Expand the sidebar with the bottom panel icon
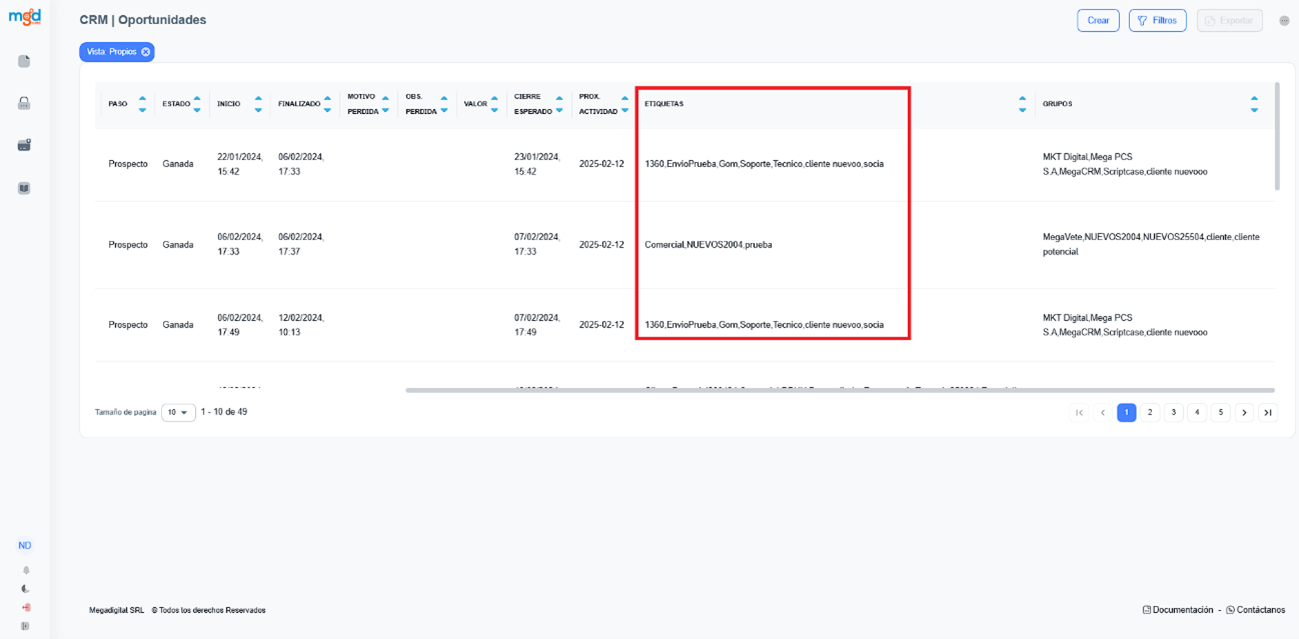The width and height of the screenshot is (1299, 639). (x=25, y=626)
